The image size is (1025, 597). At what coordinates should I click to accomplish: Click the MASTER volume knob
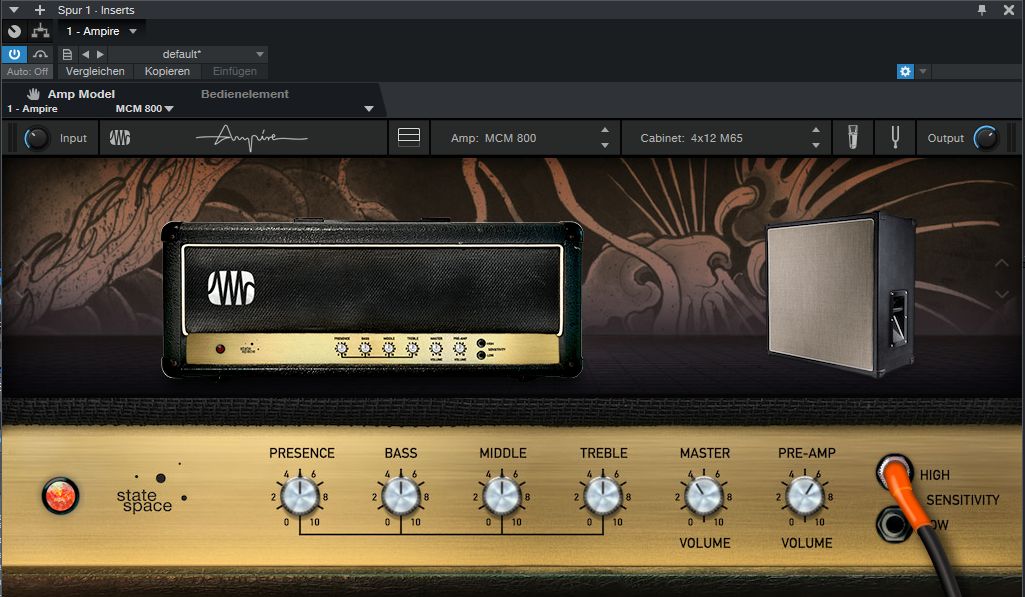(703, 496)
